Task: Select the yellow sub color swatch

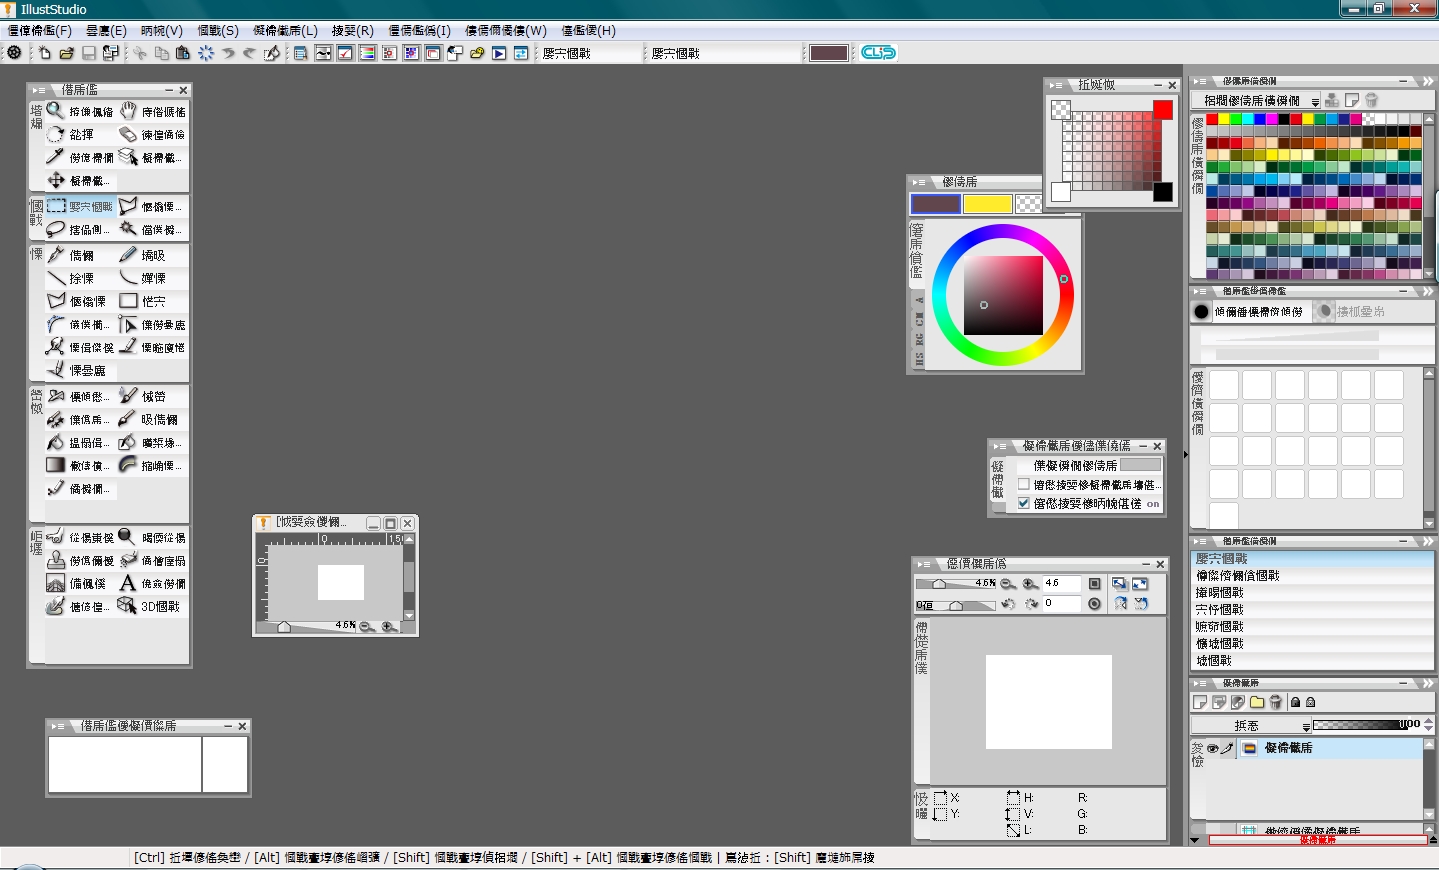Action: tap(987, 204)
